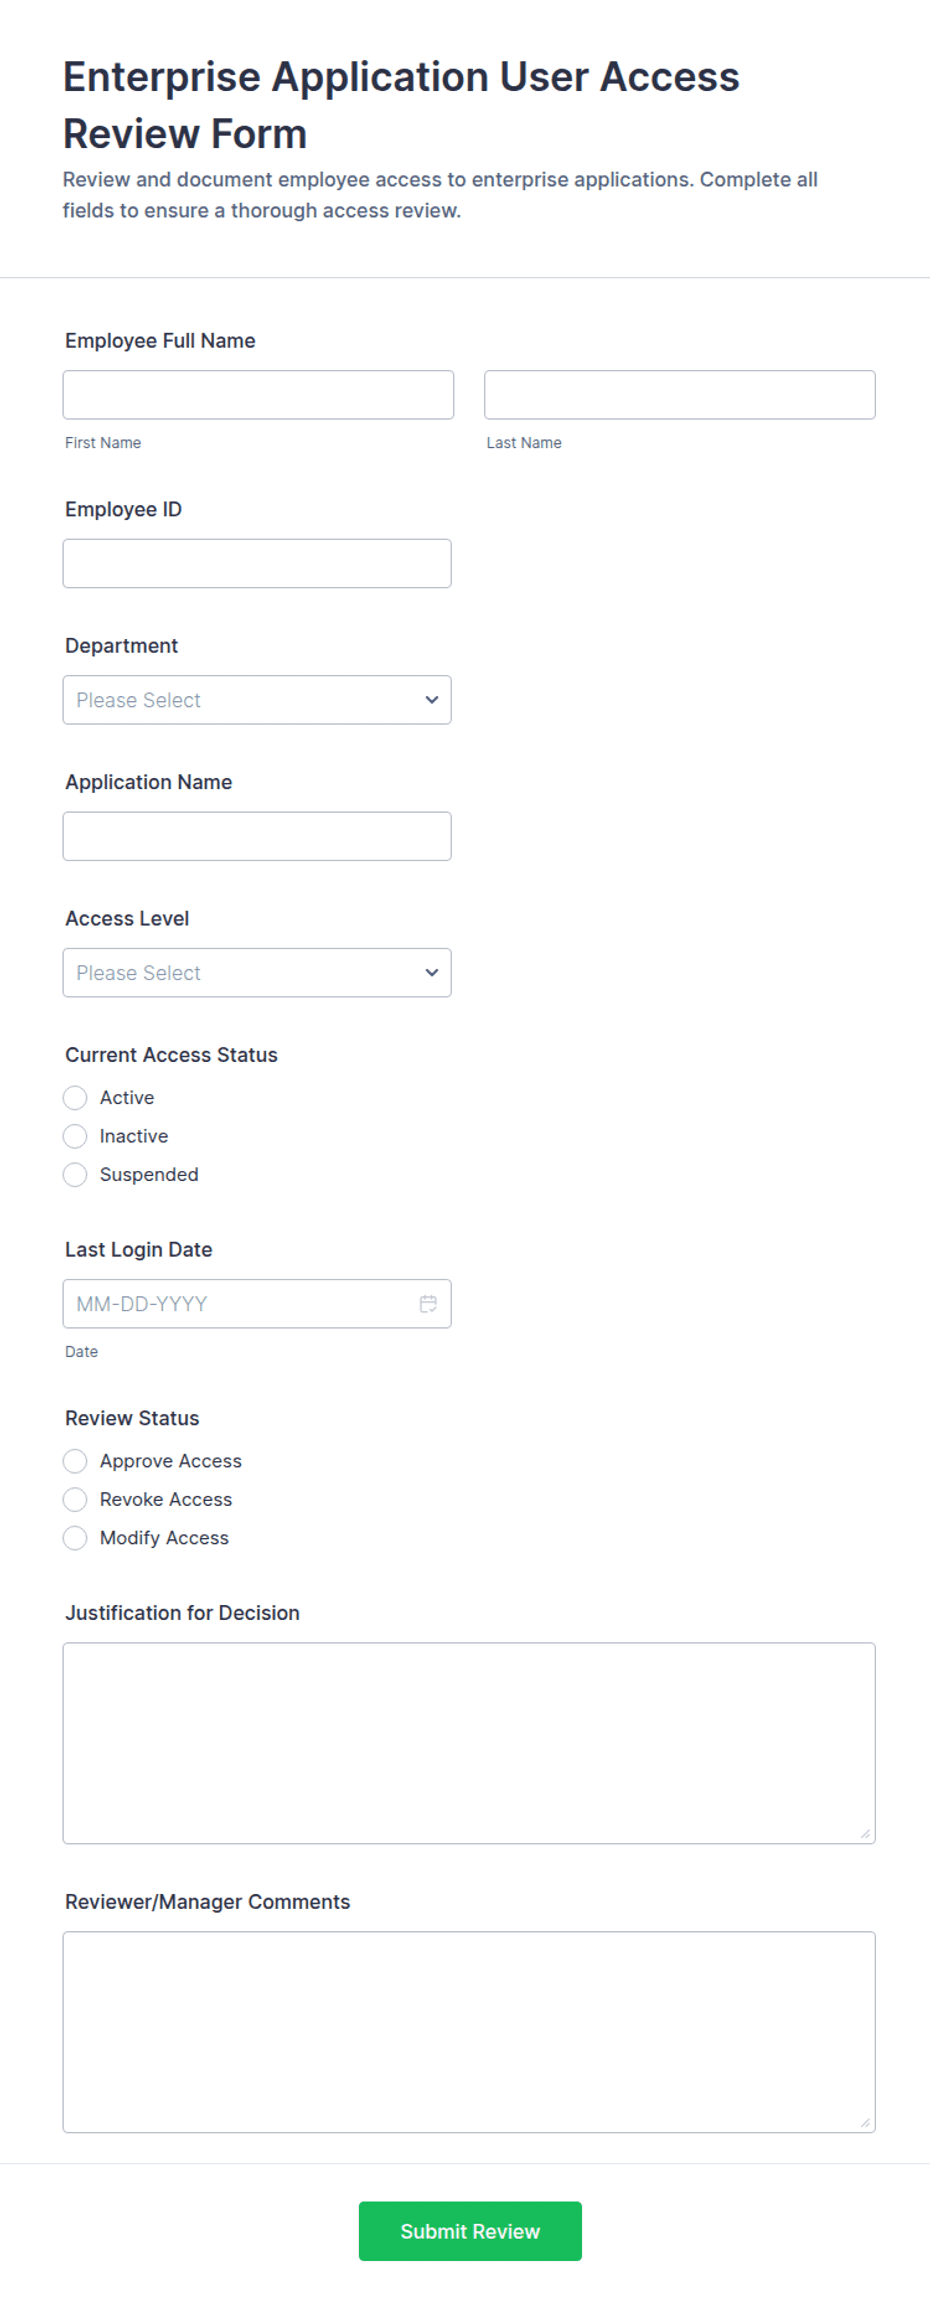Click the Reviewer Comments textarea resize handle
The image size is (930, 2310).
[865, 2122]
